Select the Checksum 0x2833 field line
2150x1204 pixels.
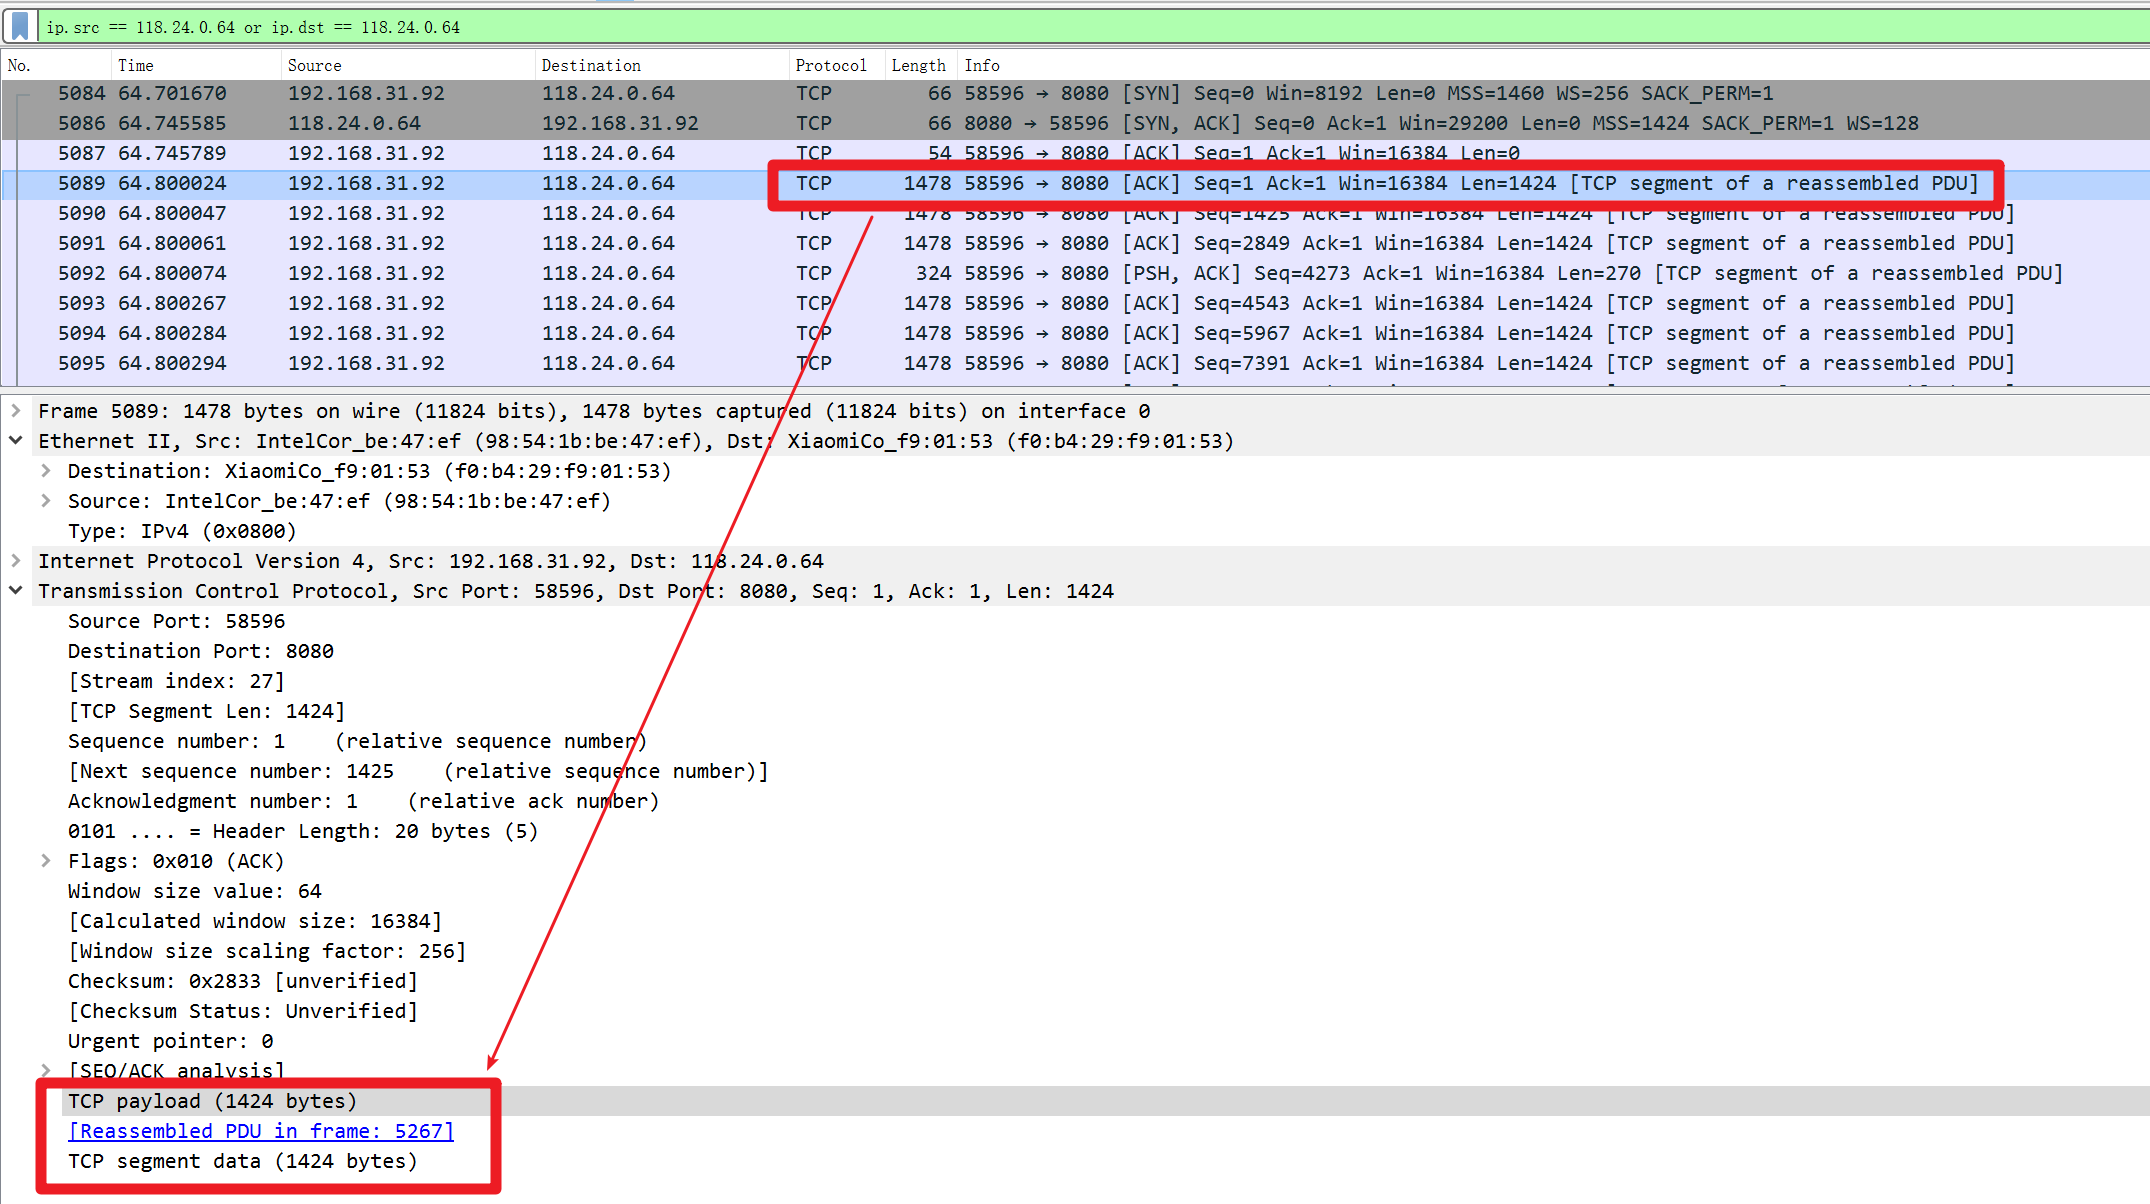tap(242, 981)
